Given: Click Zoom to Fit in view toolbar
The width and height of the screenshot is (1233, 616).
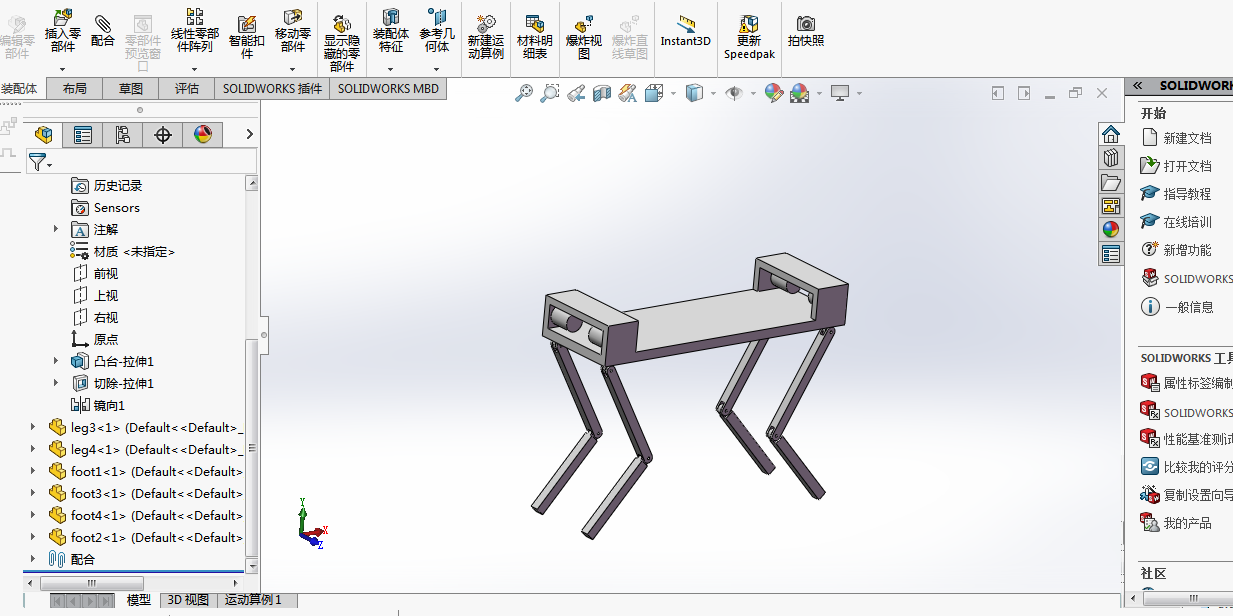Looking at the screenshot, I should (524, 93).
